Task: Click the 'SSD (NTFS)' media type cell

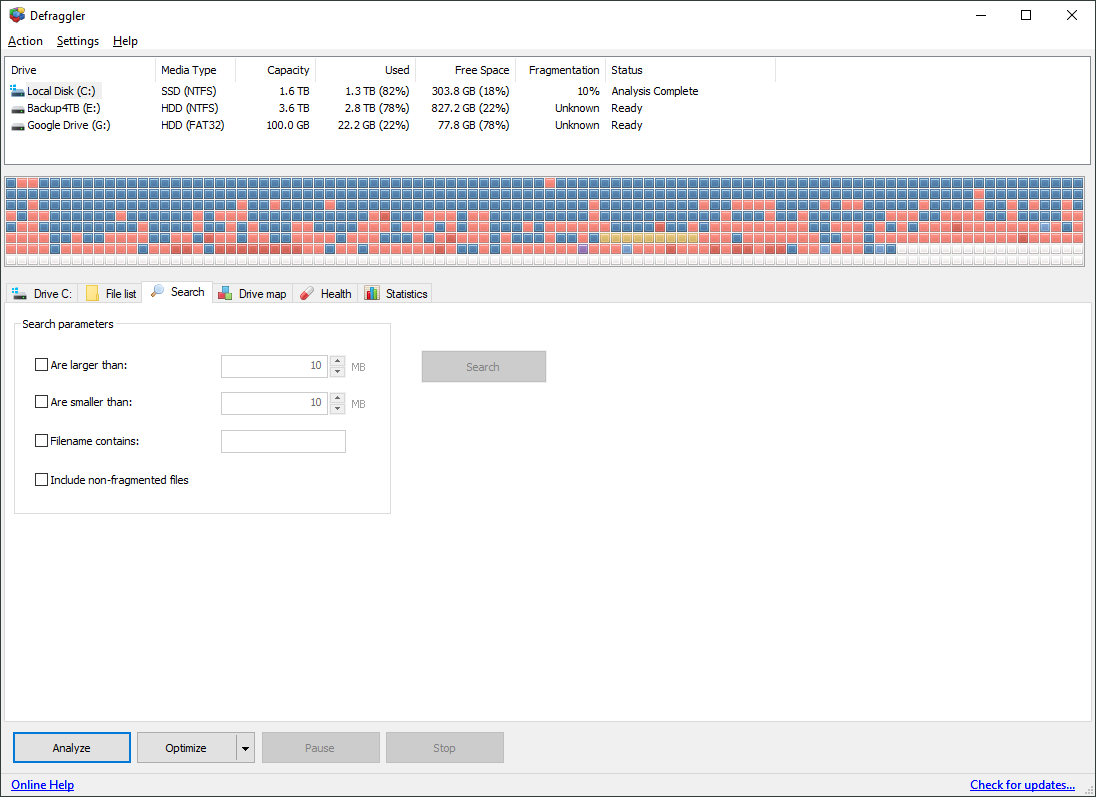Action: [189, 91]
